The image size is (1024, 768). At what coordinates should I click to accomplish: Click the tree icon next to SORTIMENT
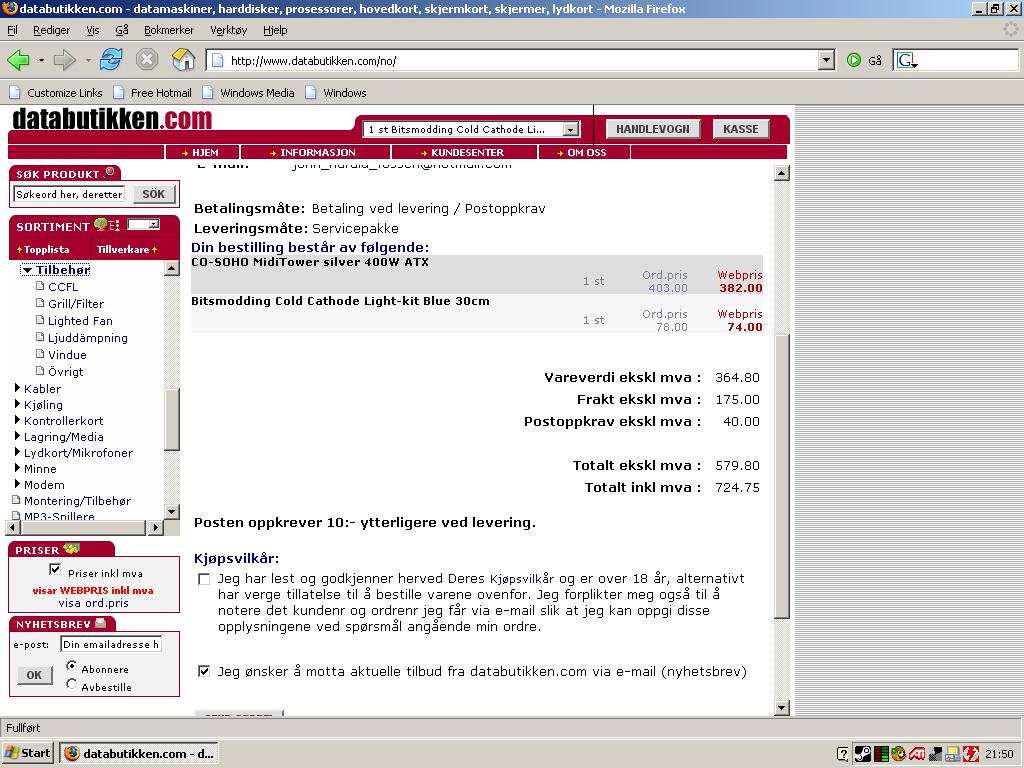[x=101, y=225]
